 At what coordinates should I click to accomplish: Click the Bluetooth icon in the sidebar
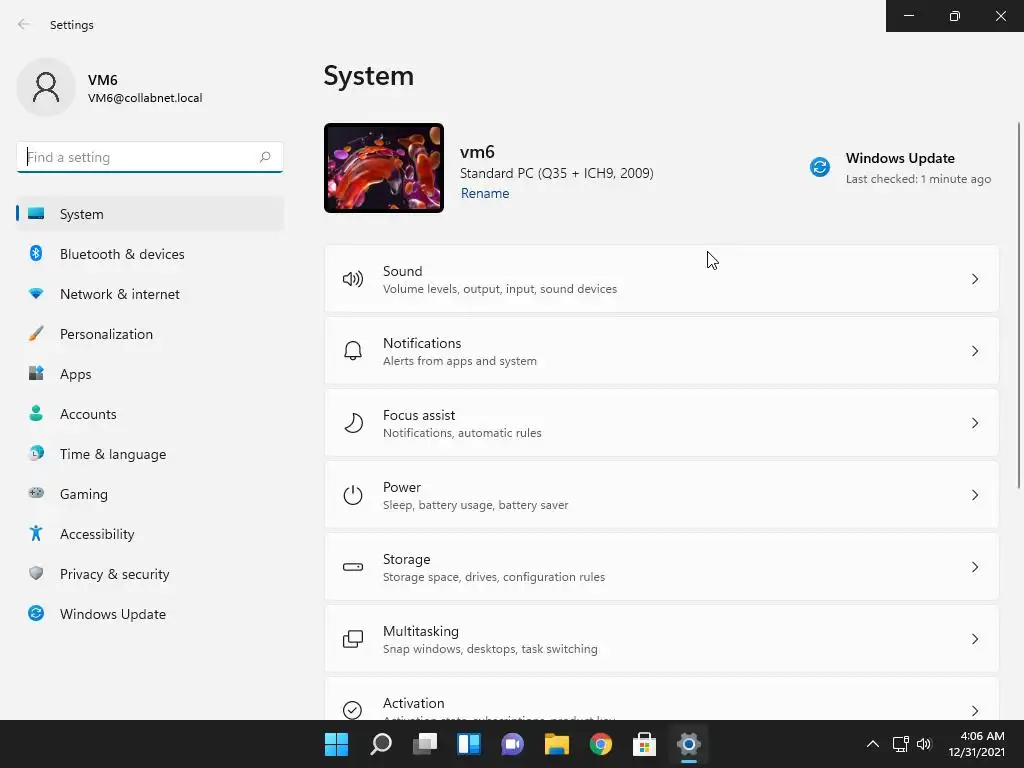[x=36, y=253]
